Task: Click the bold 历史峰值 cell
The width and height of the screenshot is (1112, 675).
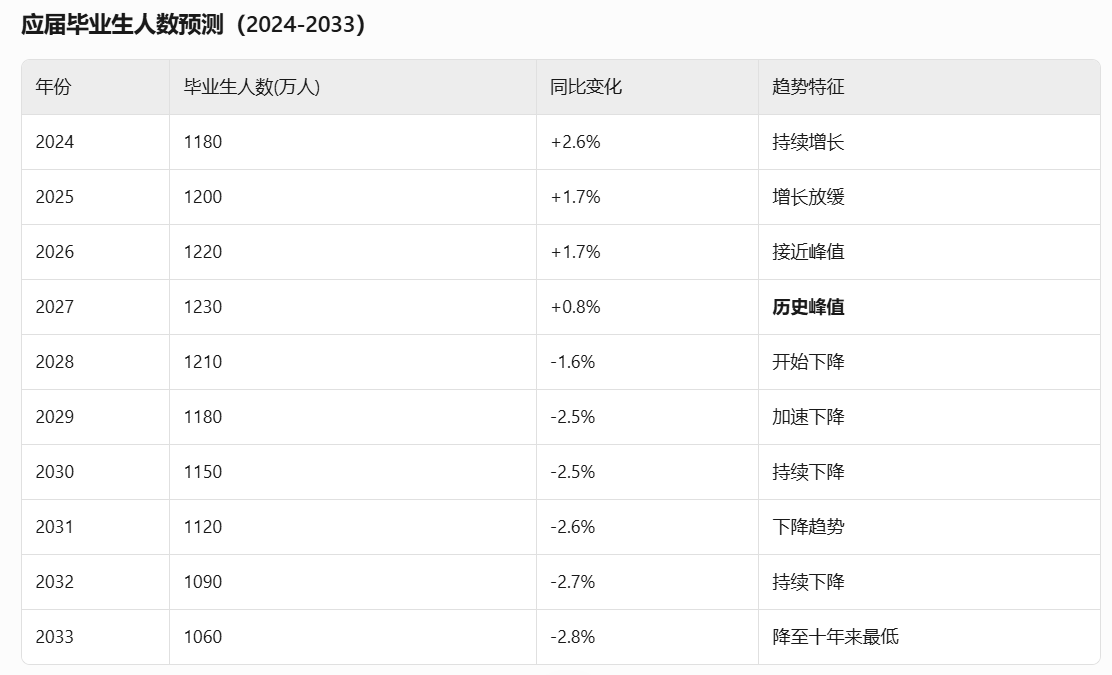Action: [x=808, y=307]
